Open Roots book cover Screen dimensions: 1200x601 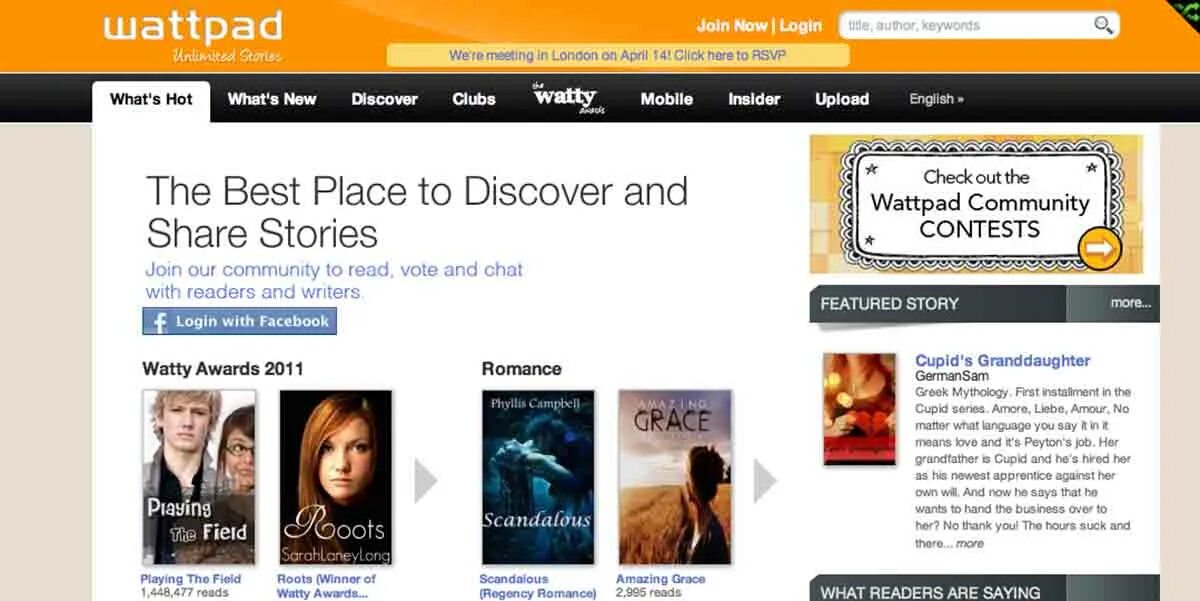tap(335, 478)
